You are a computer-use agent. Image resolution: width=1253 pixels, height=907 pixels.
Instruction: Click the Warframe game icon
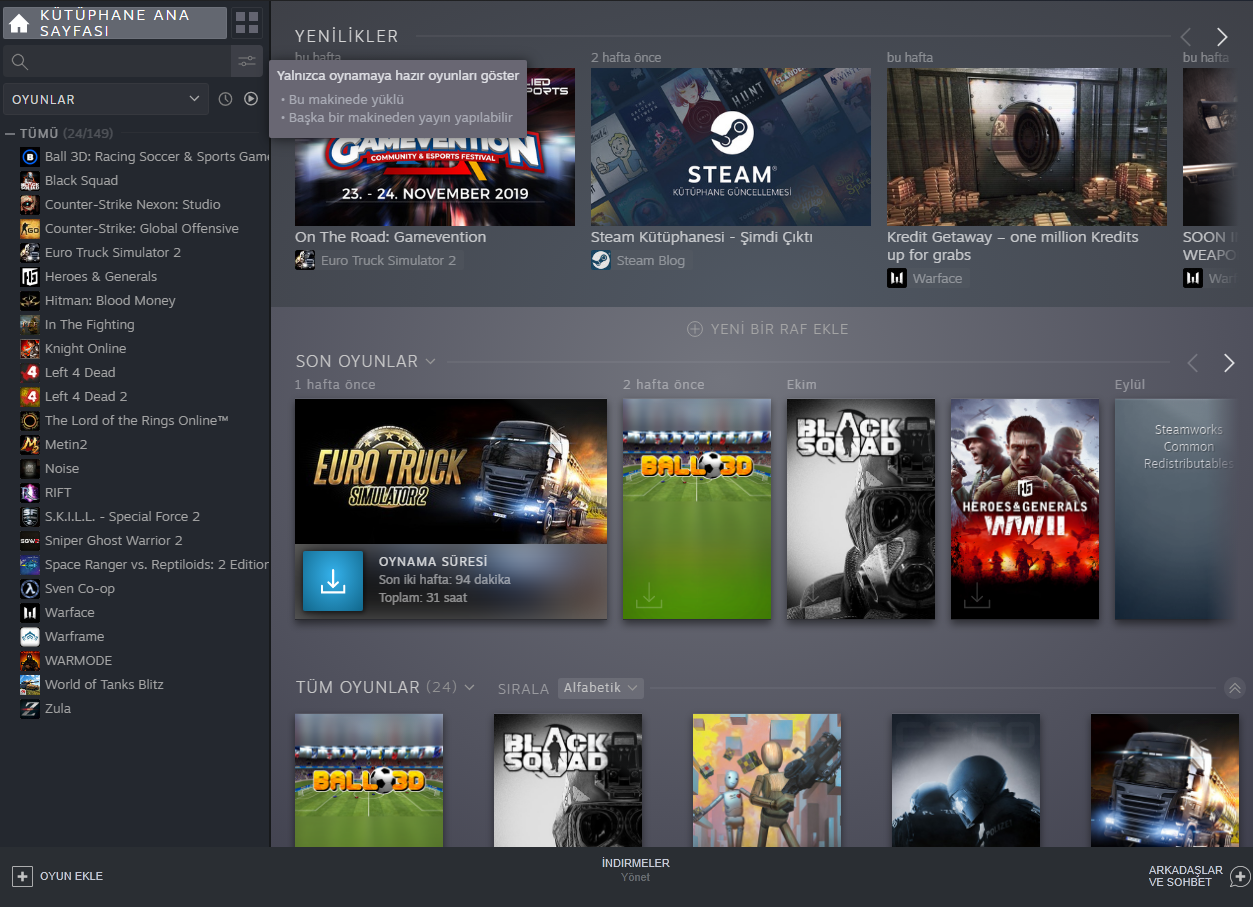point(30,636)
